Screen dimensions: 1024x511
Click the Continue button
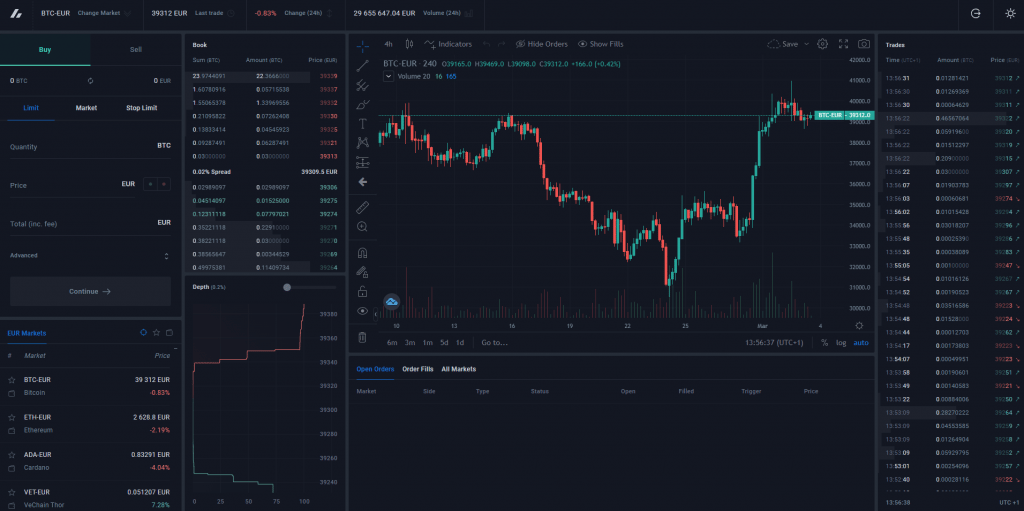[x=90, y=291]
